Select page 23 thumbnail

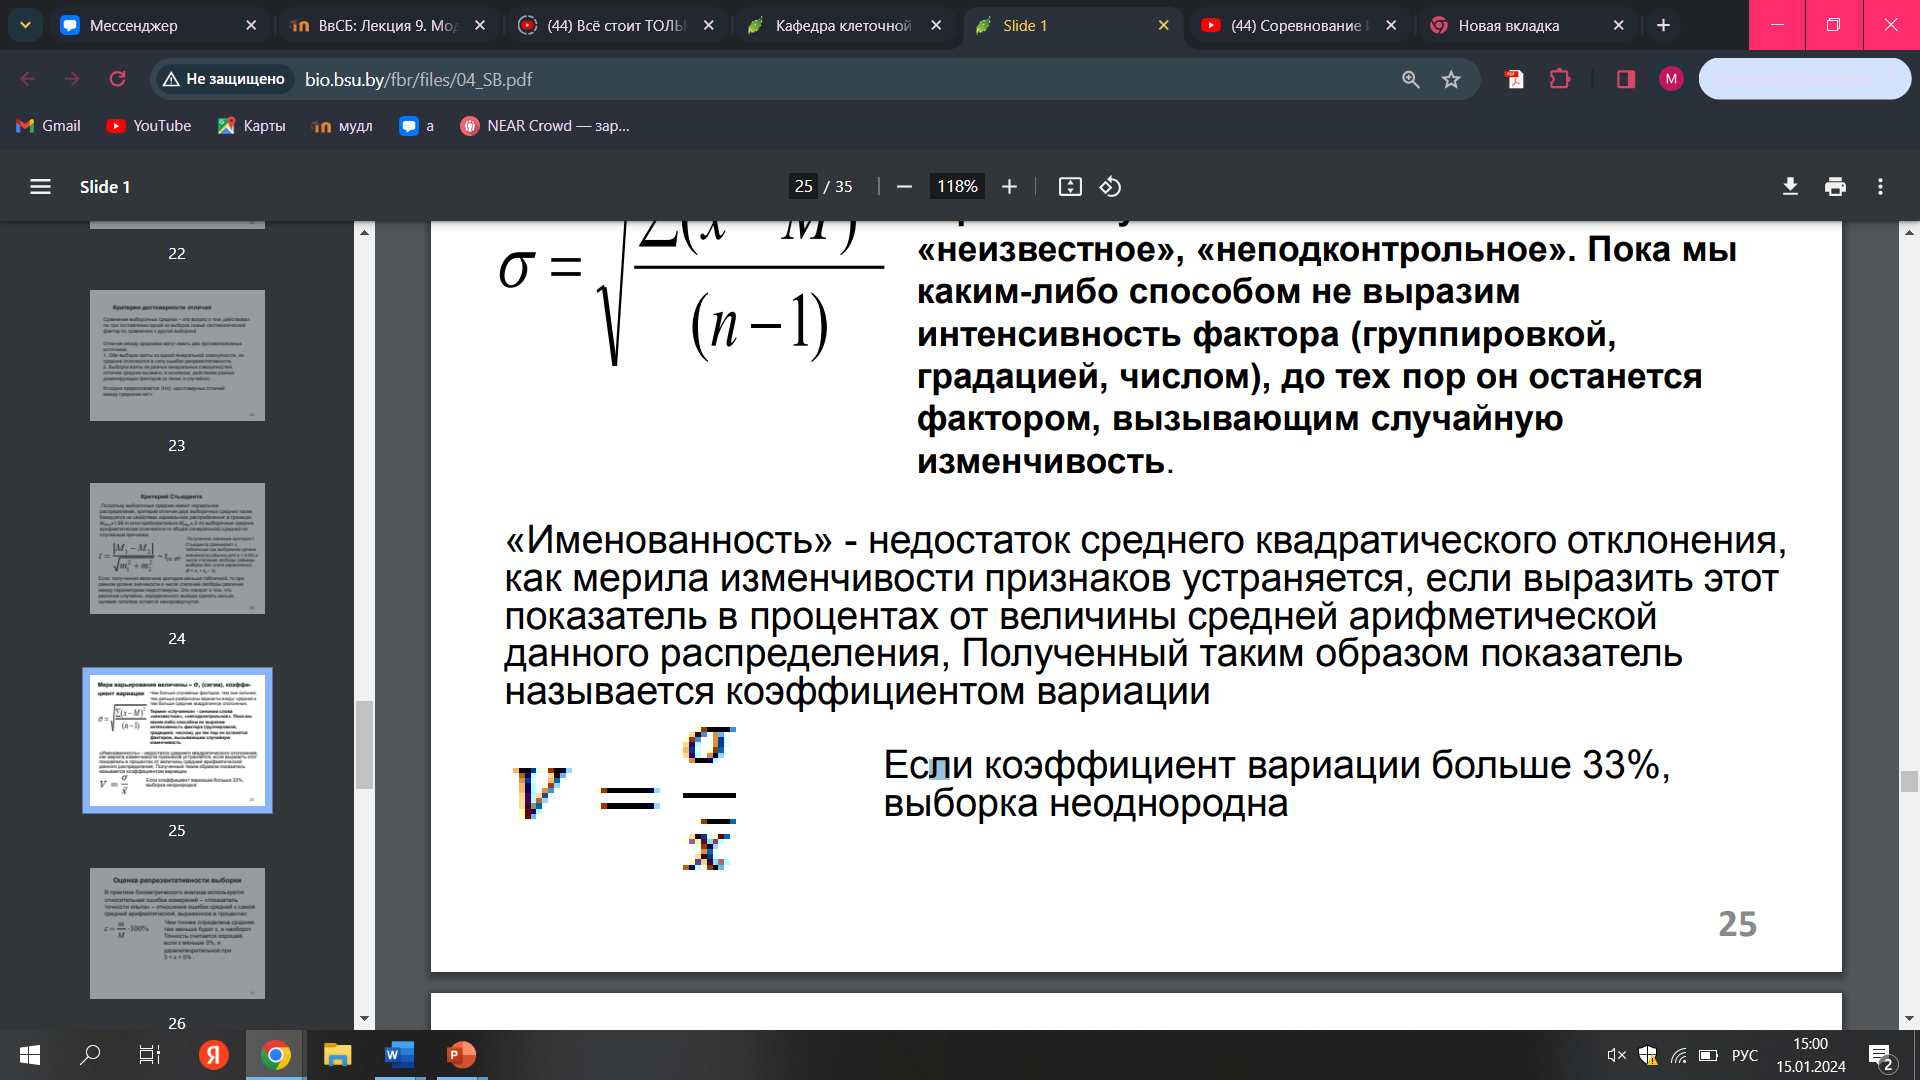pyautogui.click(x=177, y=355)
